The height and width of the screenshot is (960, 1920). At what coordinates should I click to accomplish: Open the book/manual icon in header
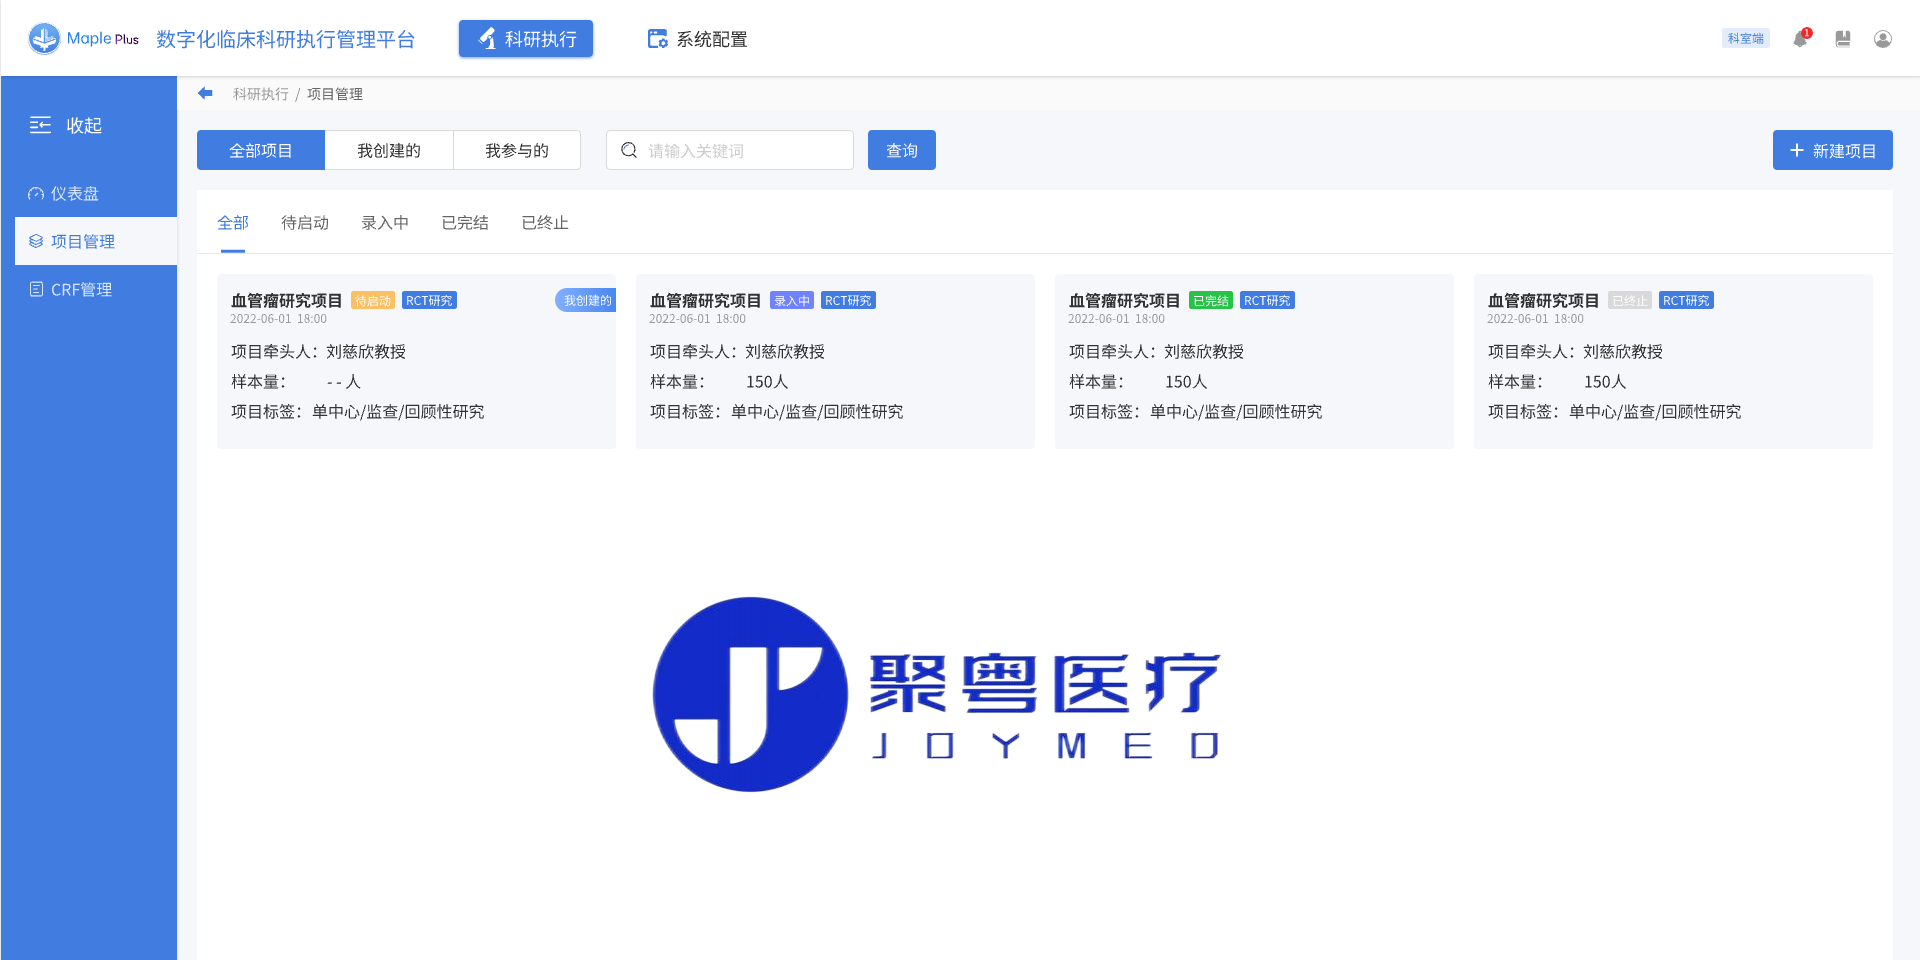(1842, 39)
